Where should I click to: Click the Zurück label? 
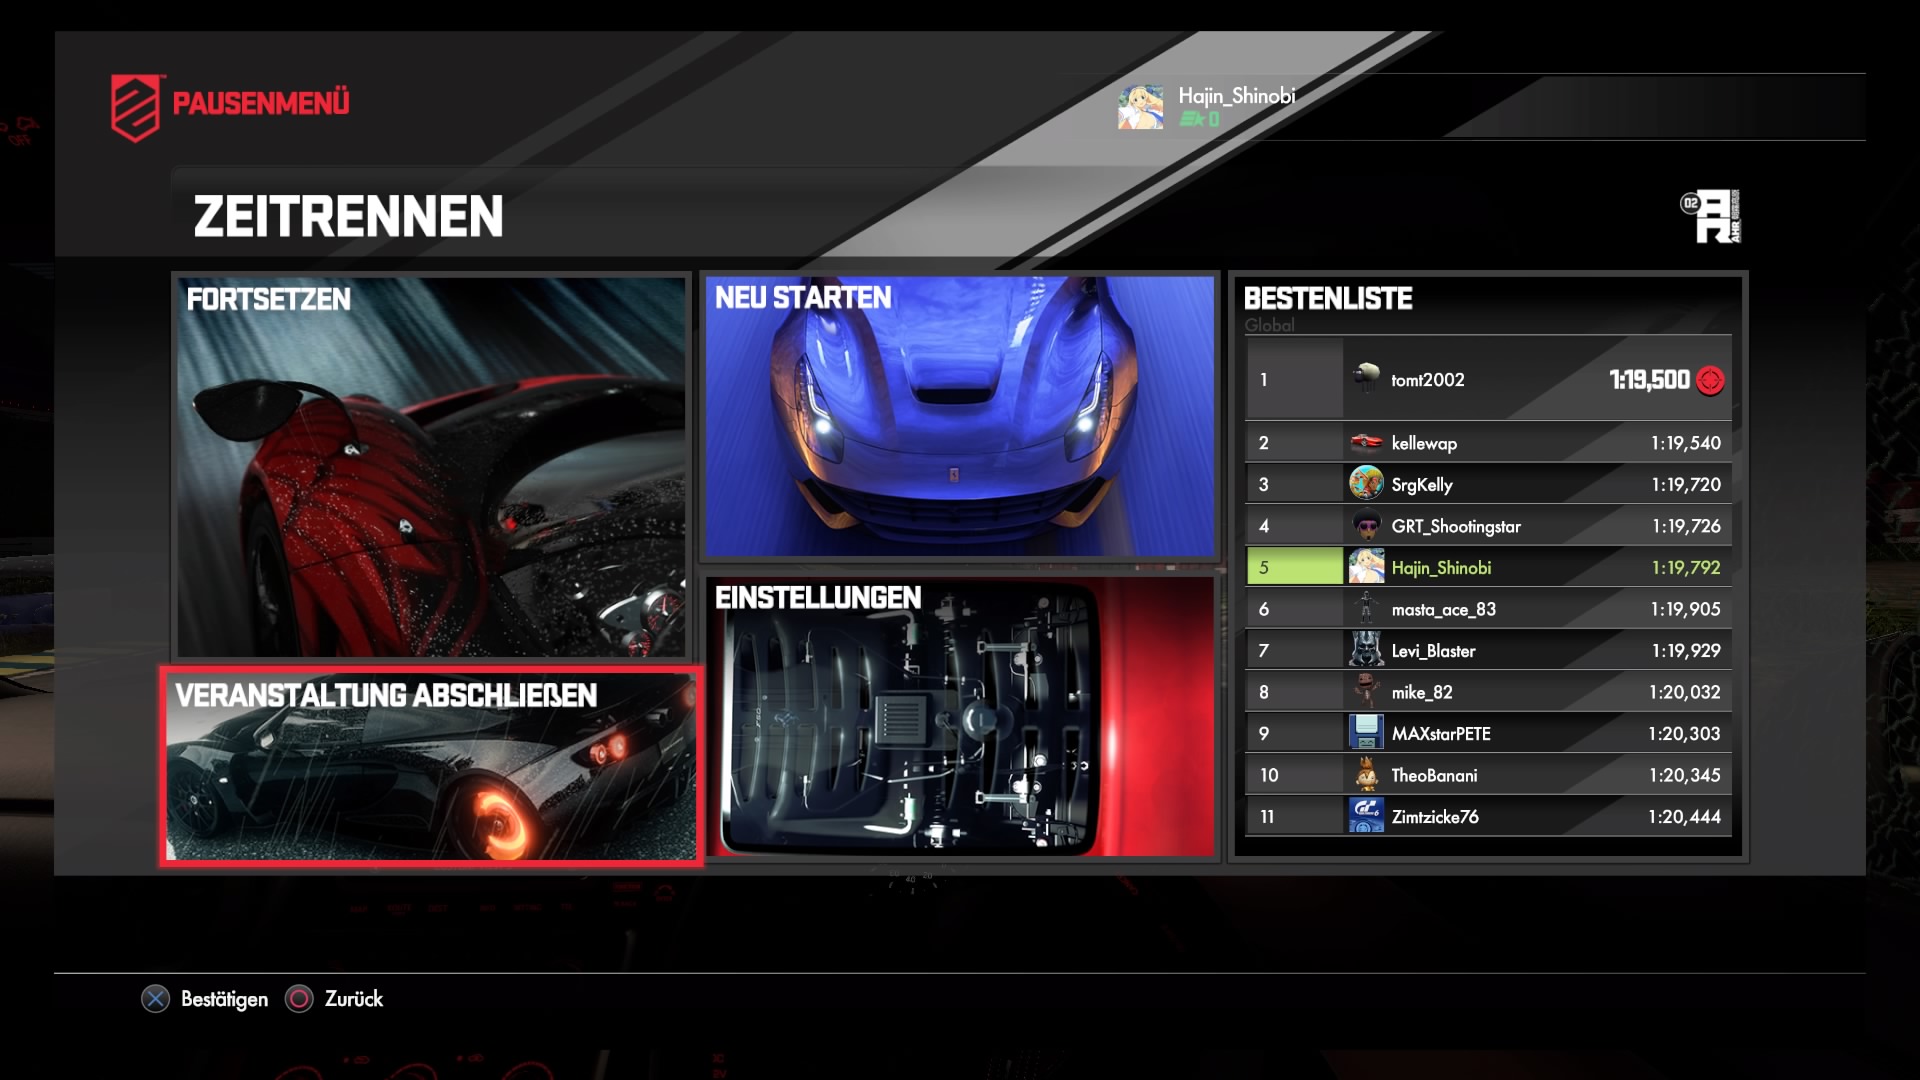coord(354,999)
